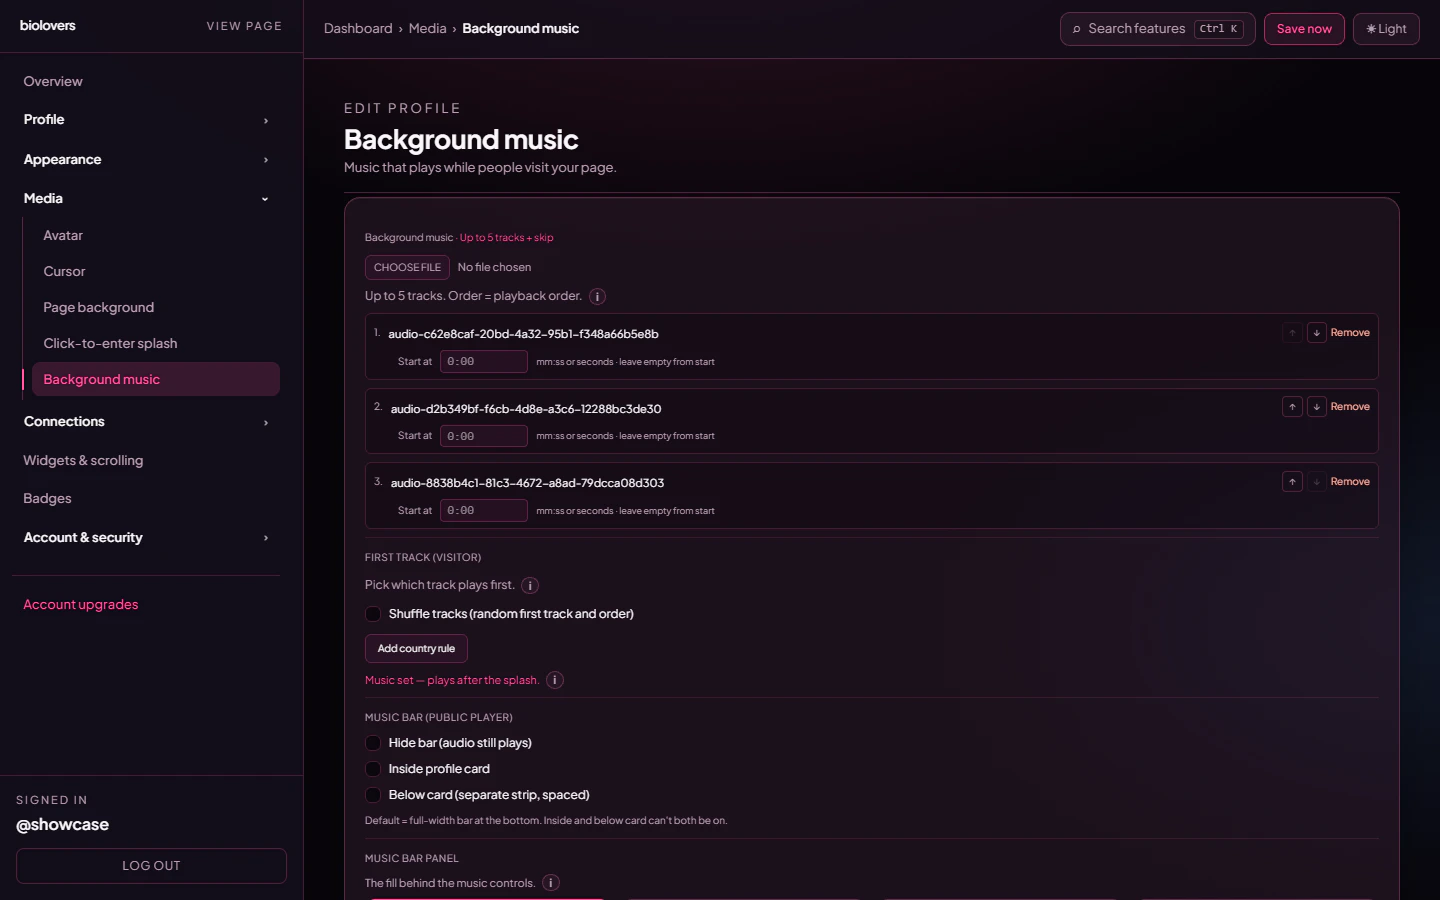The width and height of the screenshot is (1440, 900).
Task: Move track 1 down with the down arrow icon
Action: [x=1316, y=332]
